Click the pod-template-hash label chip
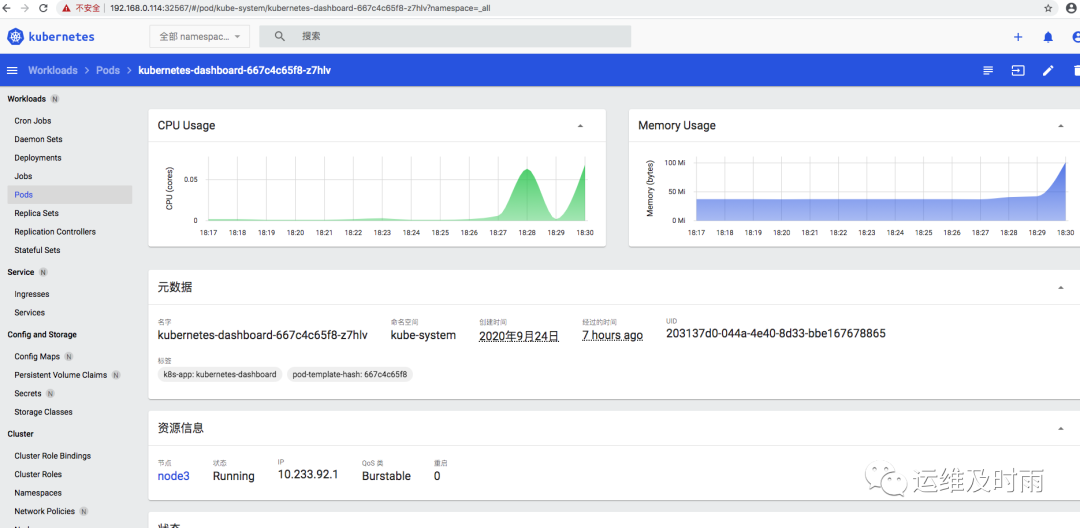Image resolution: width=1080 pixels, height=528 pixels. coord(350,374)
